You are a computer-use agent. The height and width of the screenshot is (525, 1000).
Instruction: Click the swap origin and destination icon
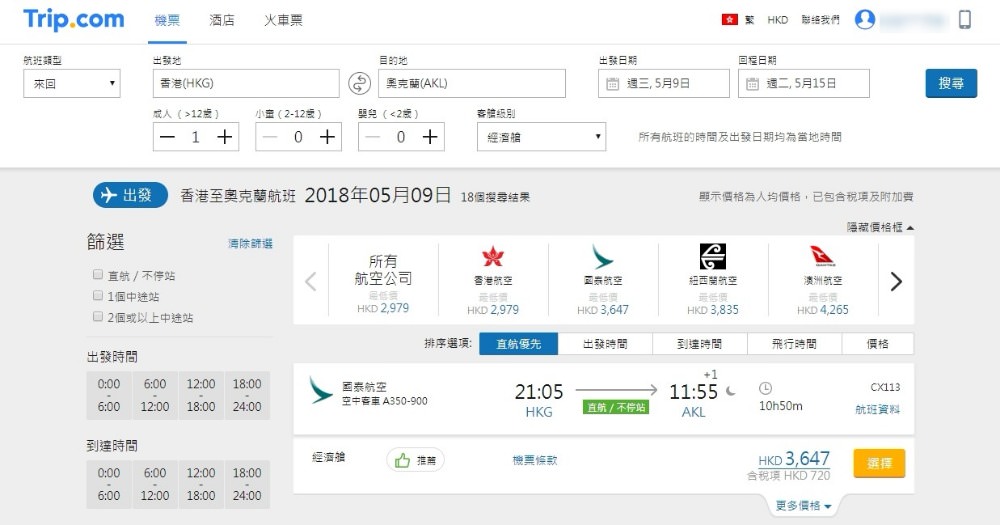359,83
